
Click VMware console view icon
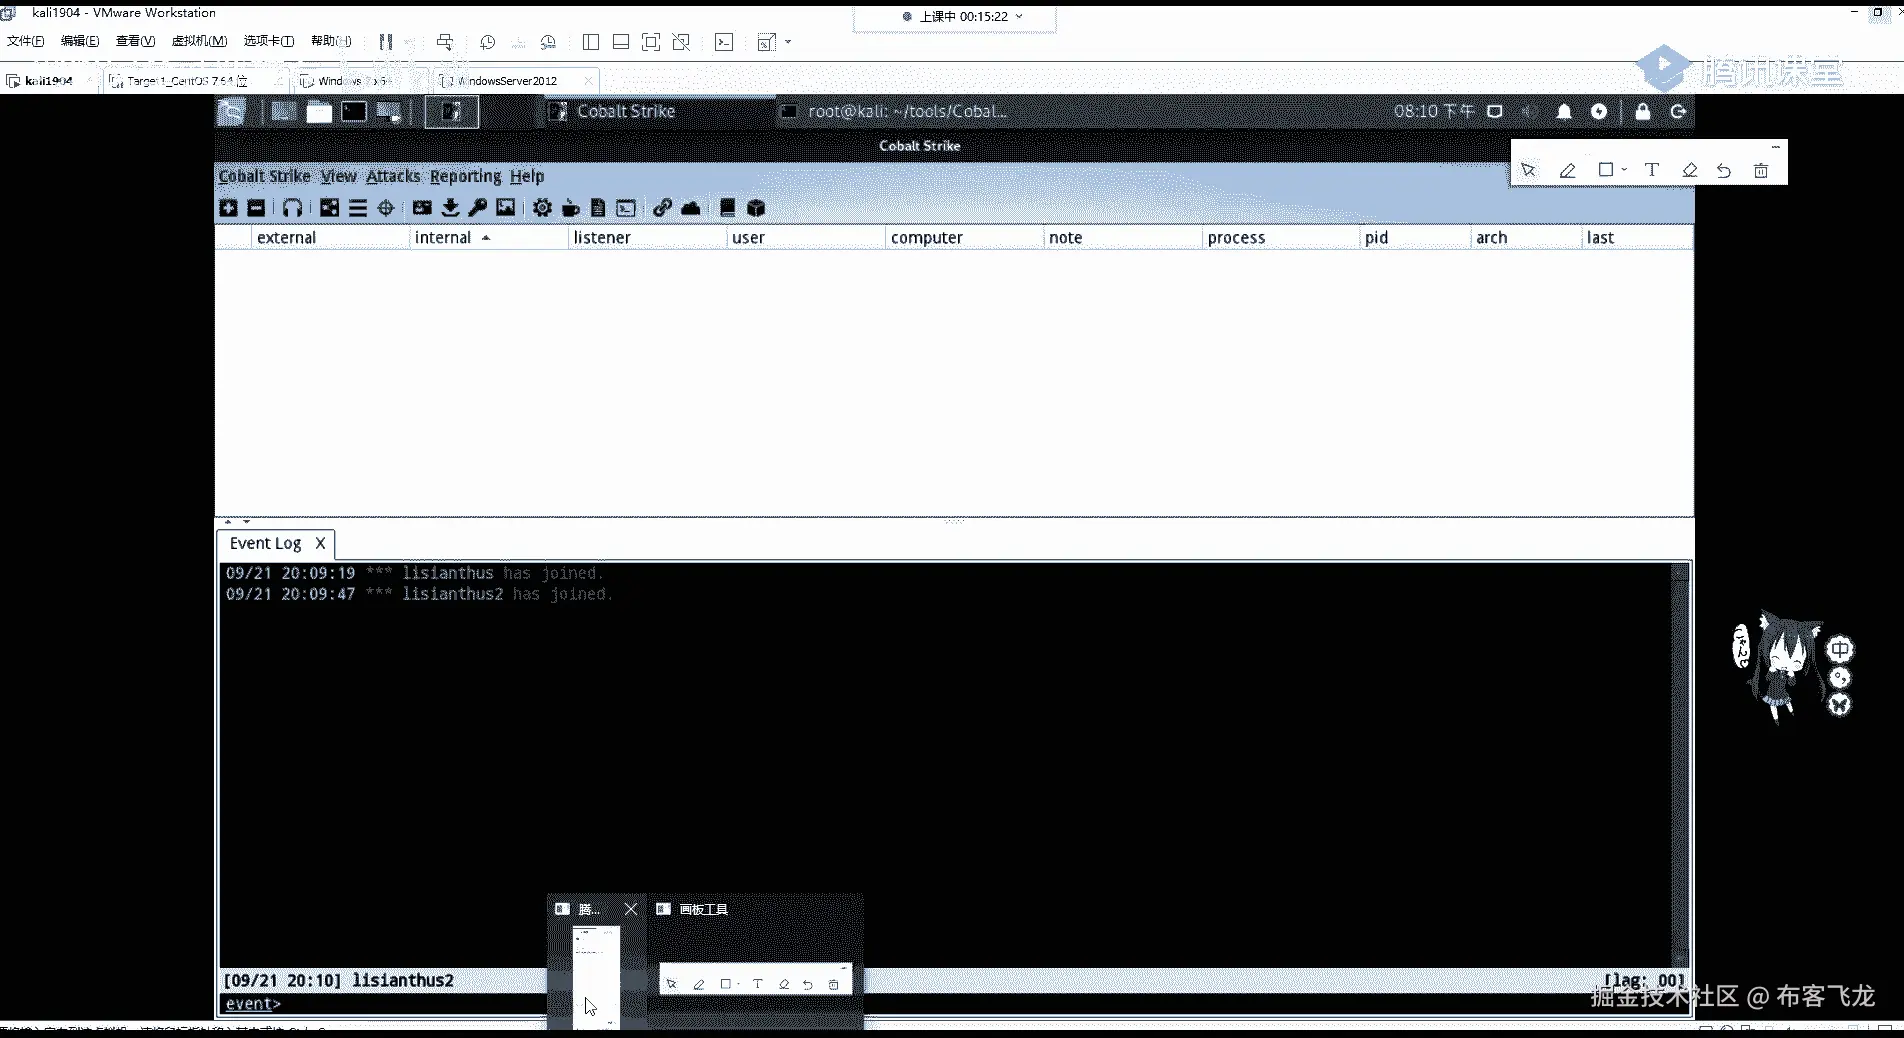(x=724, y=42)
